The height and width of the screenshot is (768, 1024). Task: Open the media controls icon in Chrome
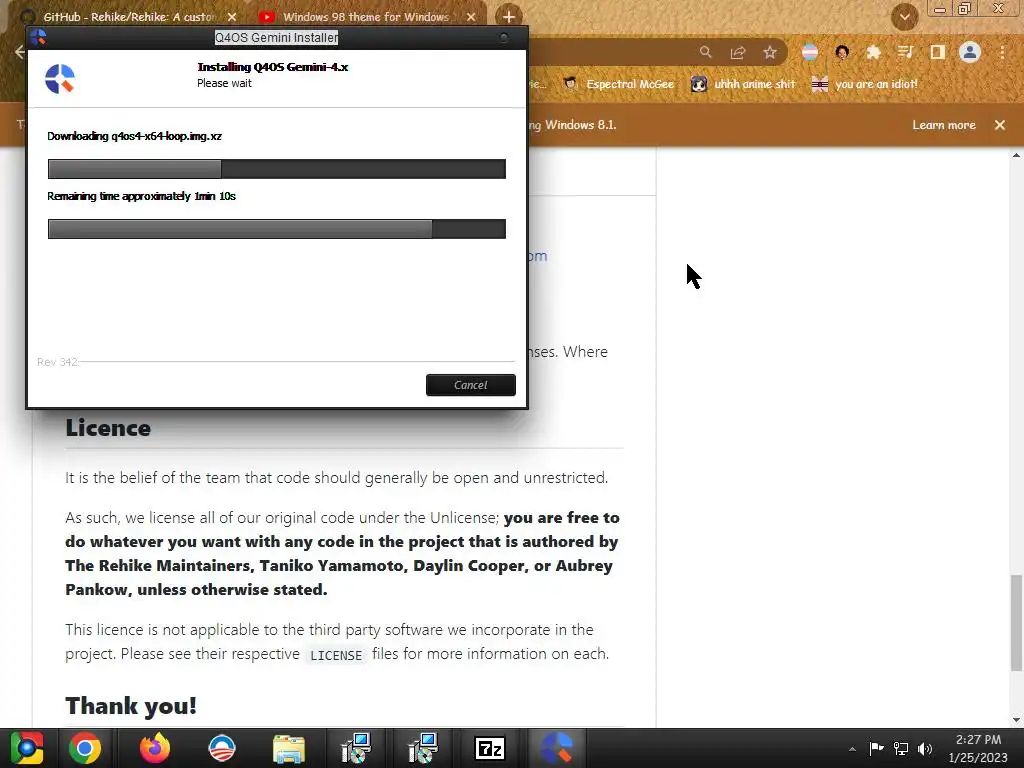pyautogui.click(x=905, y=52)
